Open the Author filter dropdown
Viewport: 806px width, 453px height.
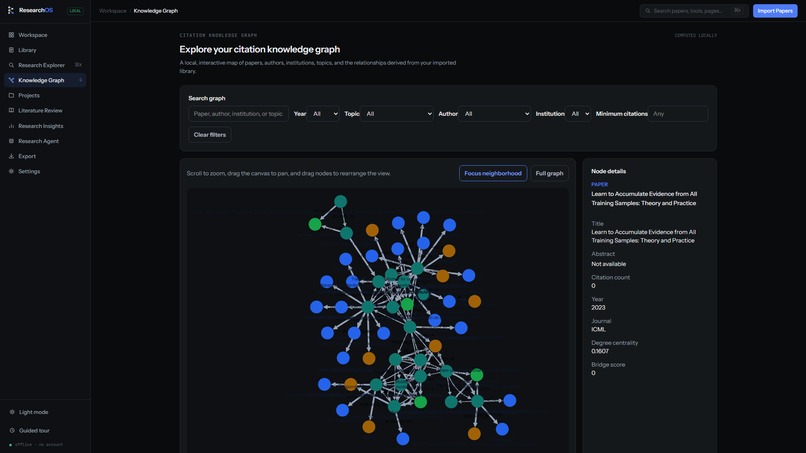click(494, 114)
